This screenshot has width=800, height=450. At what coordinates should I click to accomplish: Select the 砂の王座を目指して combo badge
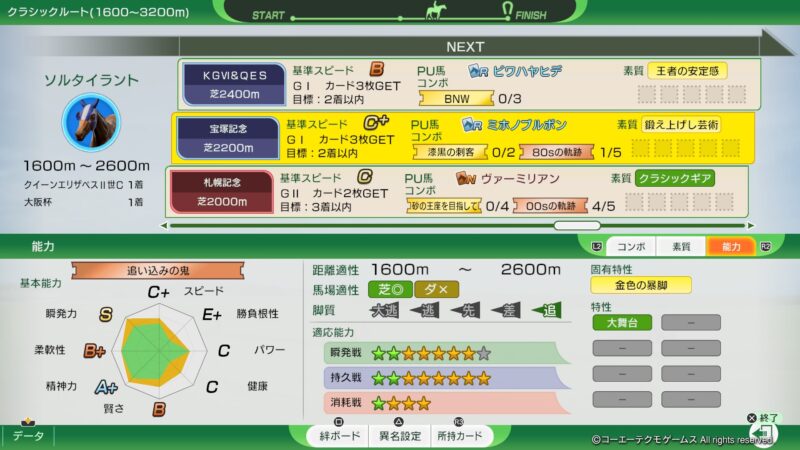click(x=444, y=206)
